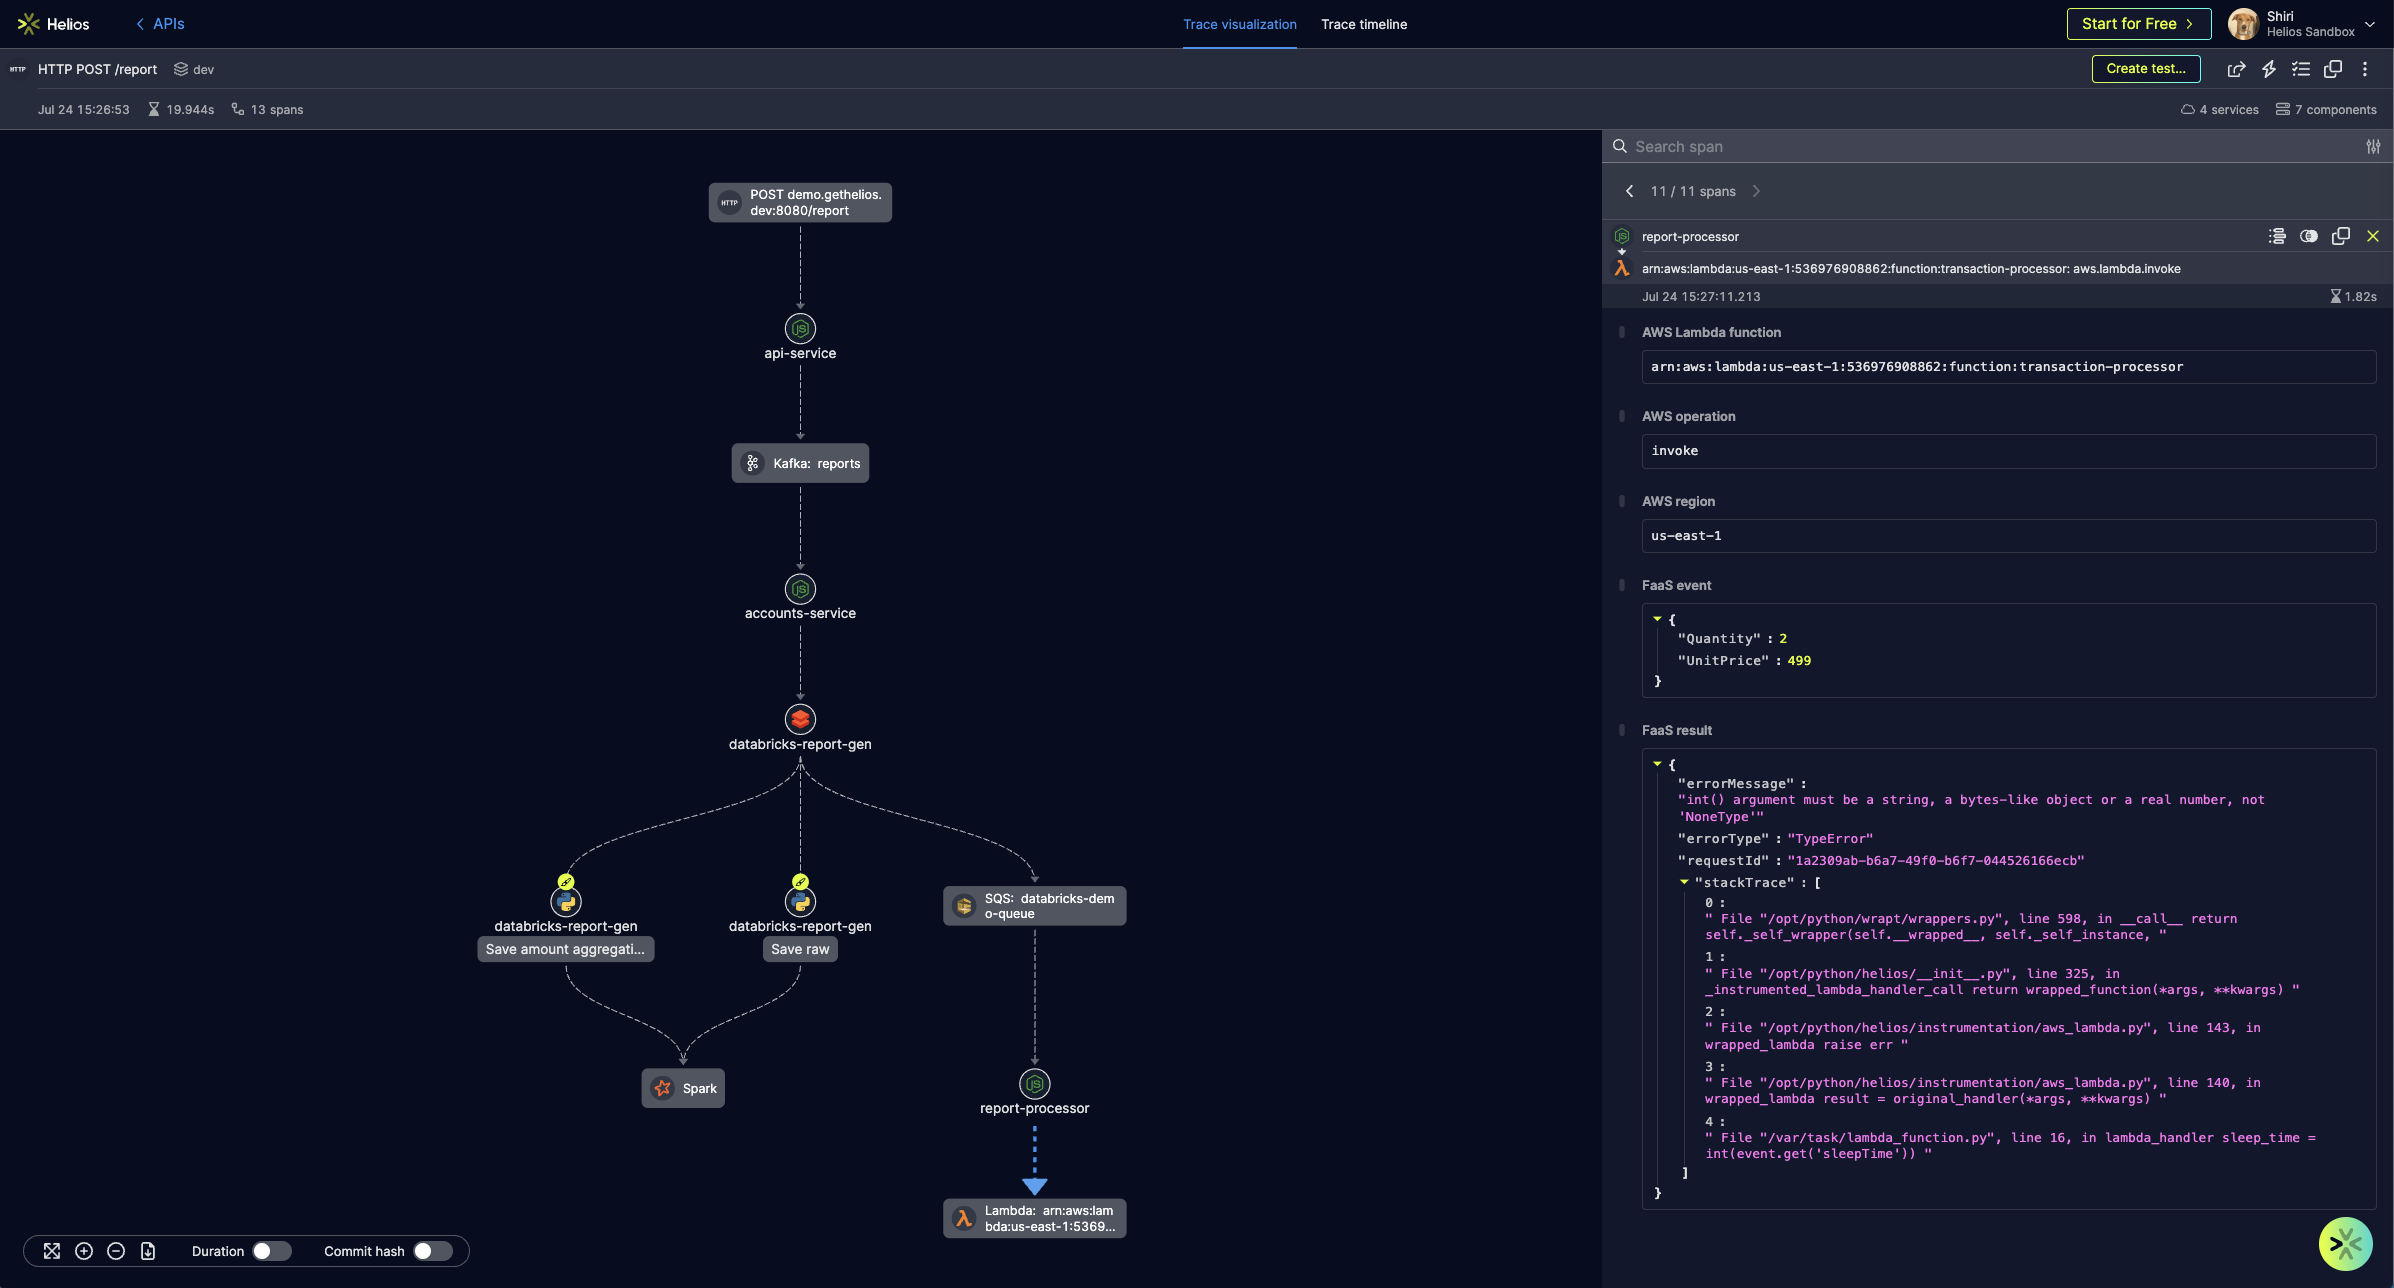This screenshot has height=1288, width=2394.
Task: Collapse the stackTrace array
Action: 1685,882
